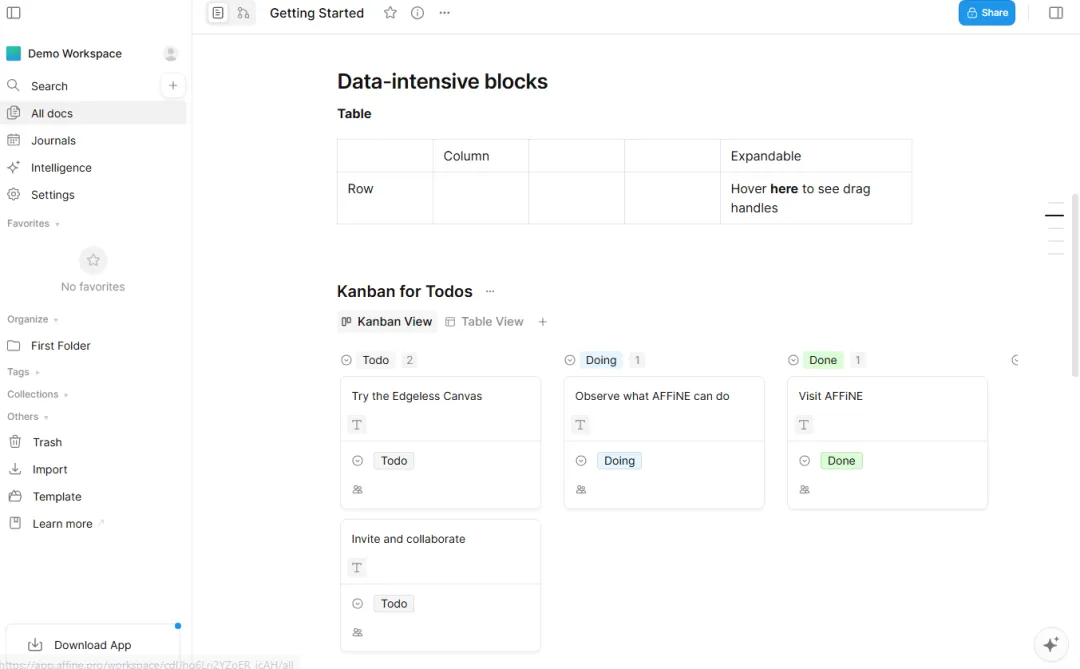
Task: Open Trash
Action: [93, 442]
